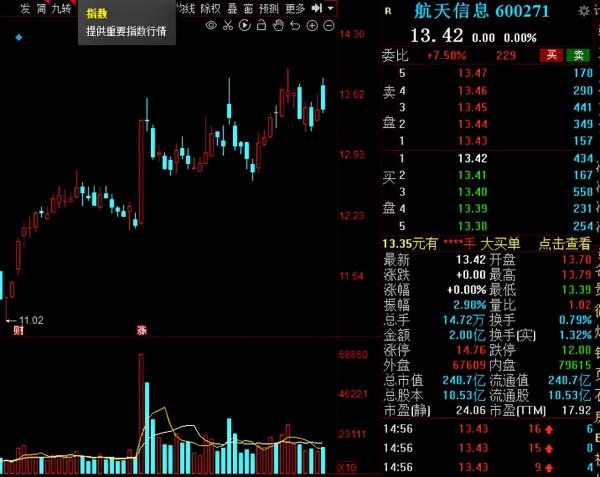Click the arrow-to-bar collapse icon in toolbar
The width and height of the screenshot is (600, 477).
point(316,8)
